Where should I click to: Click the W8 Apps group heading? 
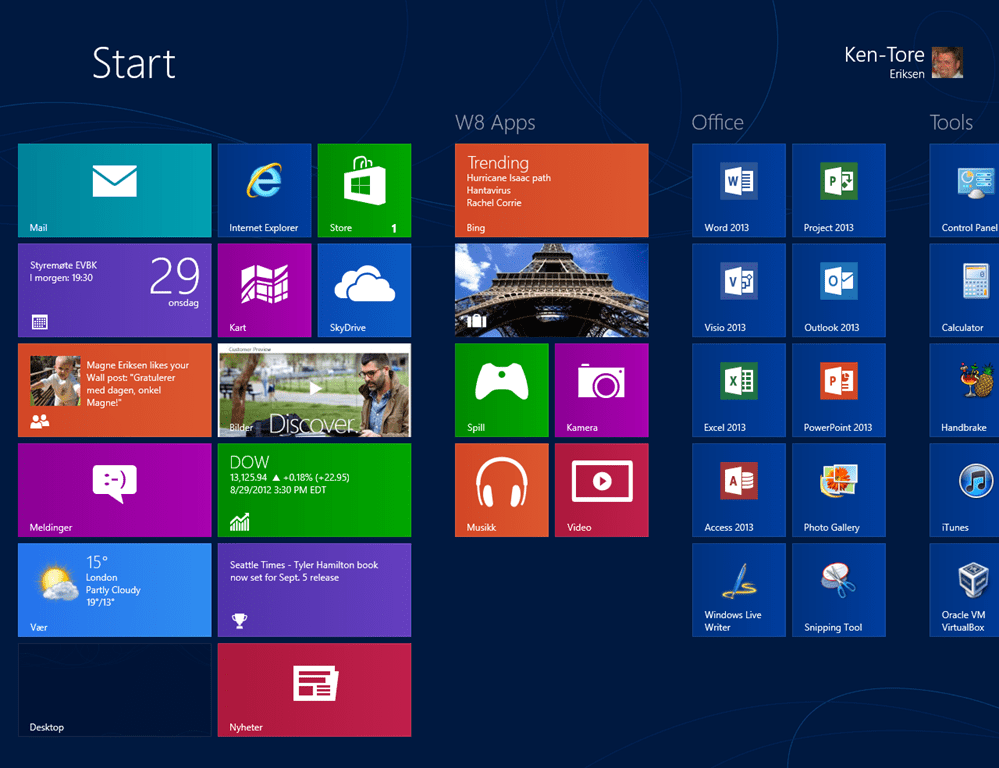[x=495, y=122]
